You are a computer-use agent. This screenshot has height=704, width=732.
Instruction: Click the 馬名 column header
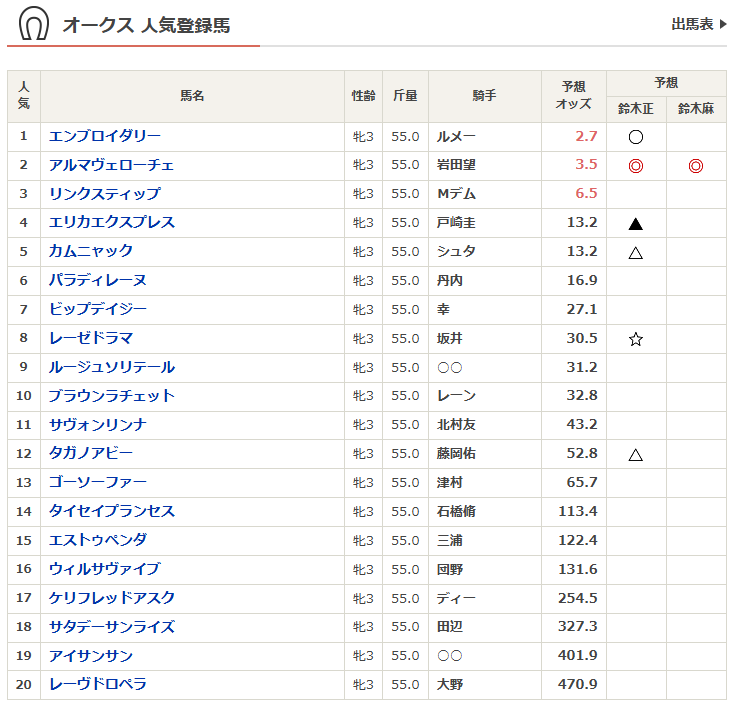[x=192, y=96]
